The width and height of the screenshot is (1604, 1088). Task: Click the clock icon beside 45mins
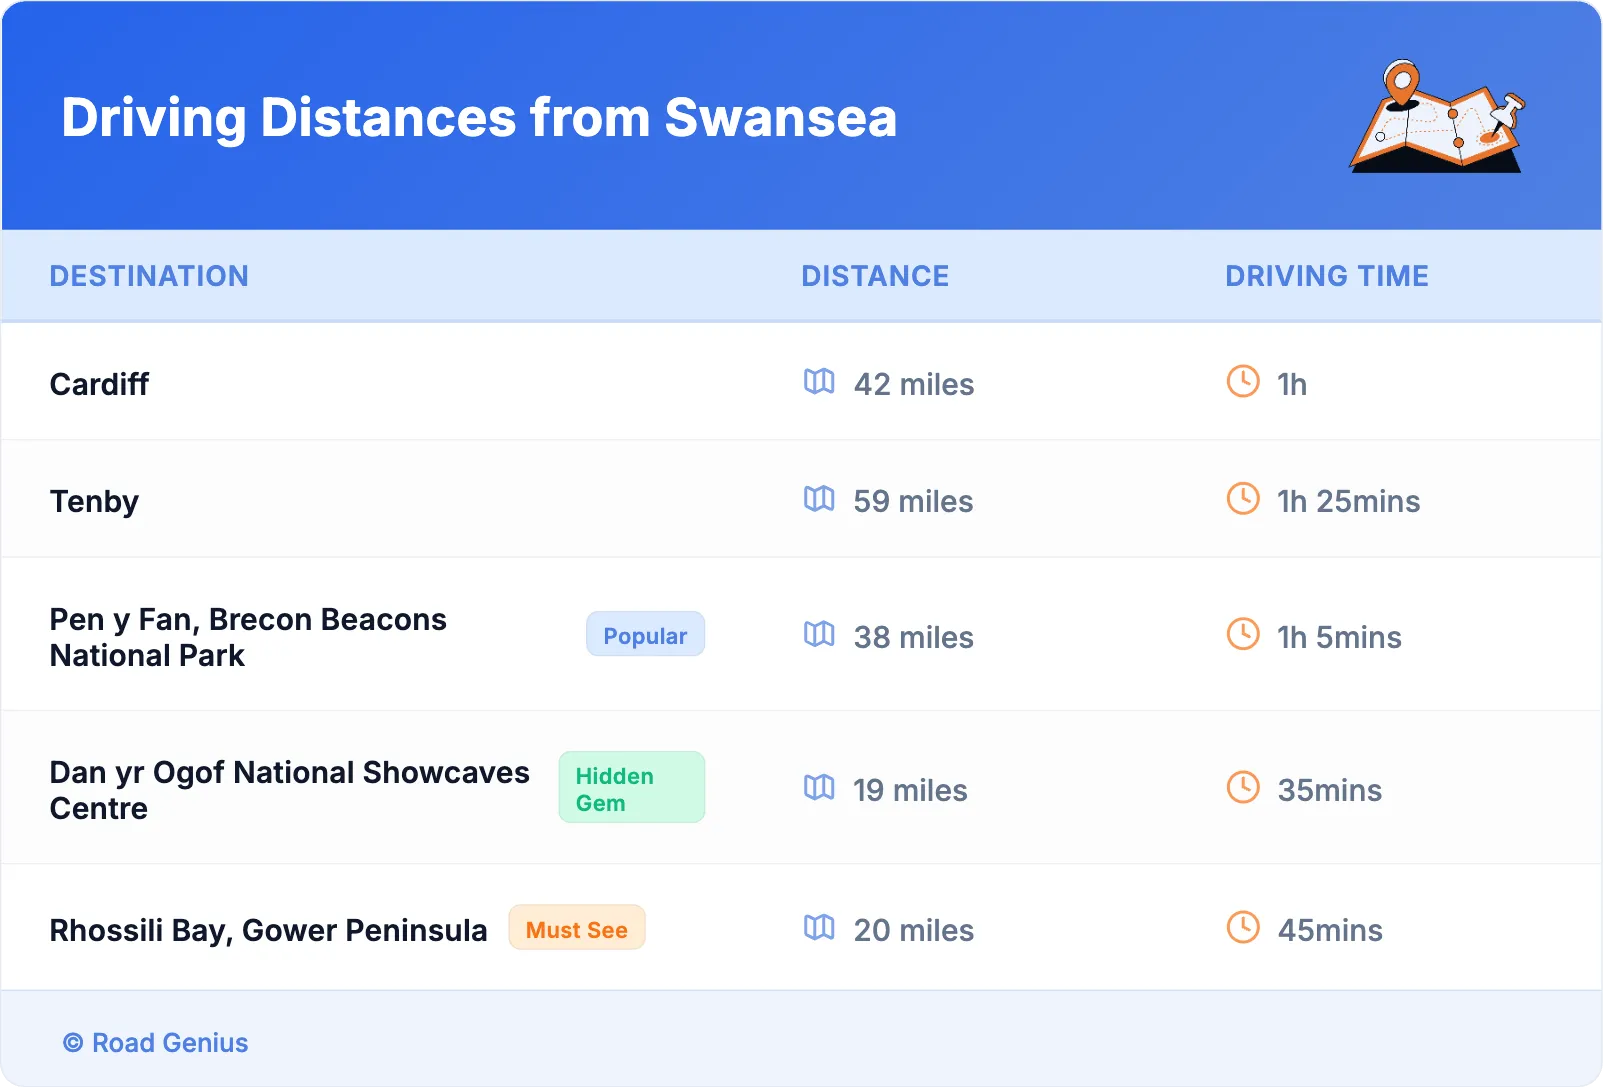(1243, 927)
